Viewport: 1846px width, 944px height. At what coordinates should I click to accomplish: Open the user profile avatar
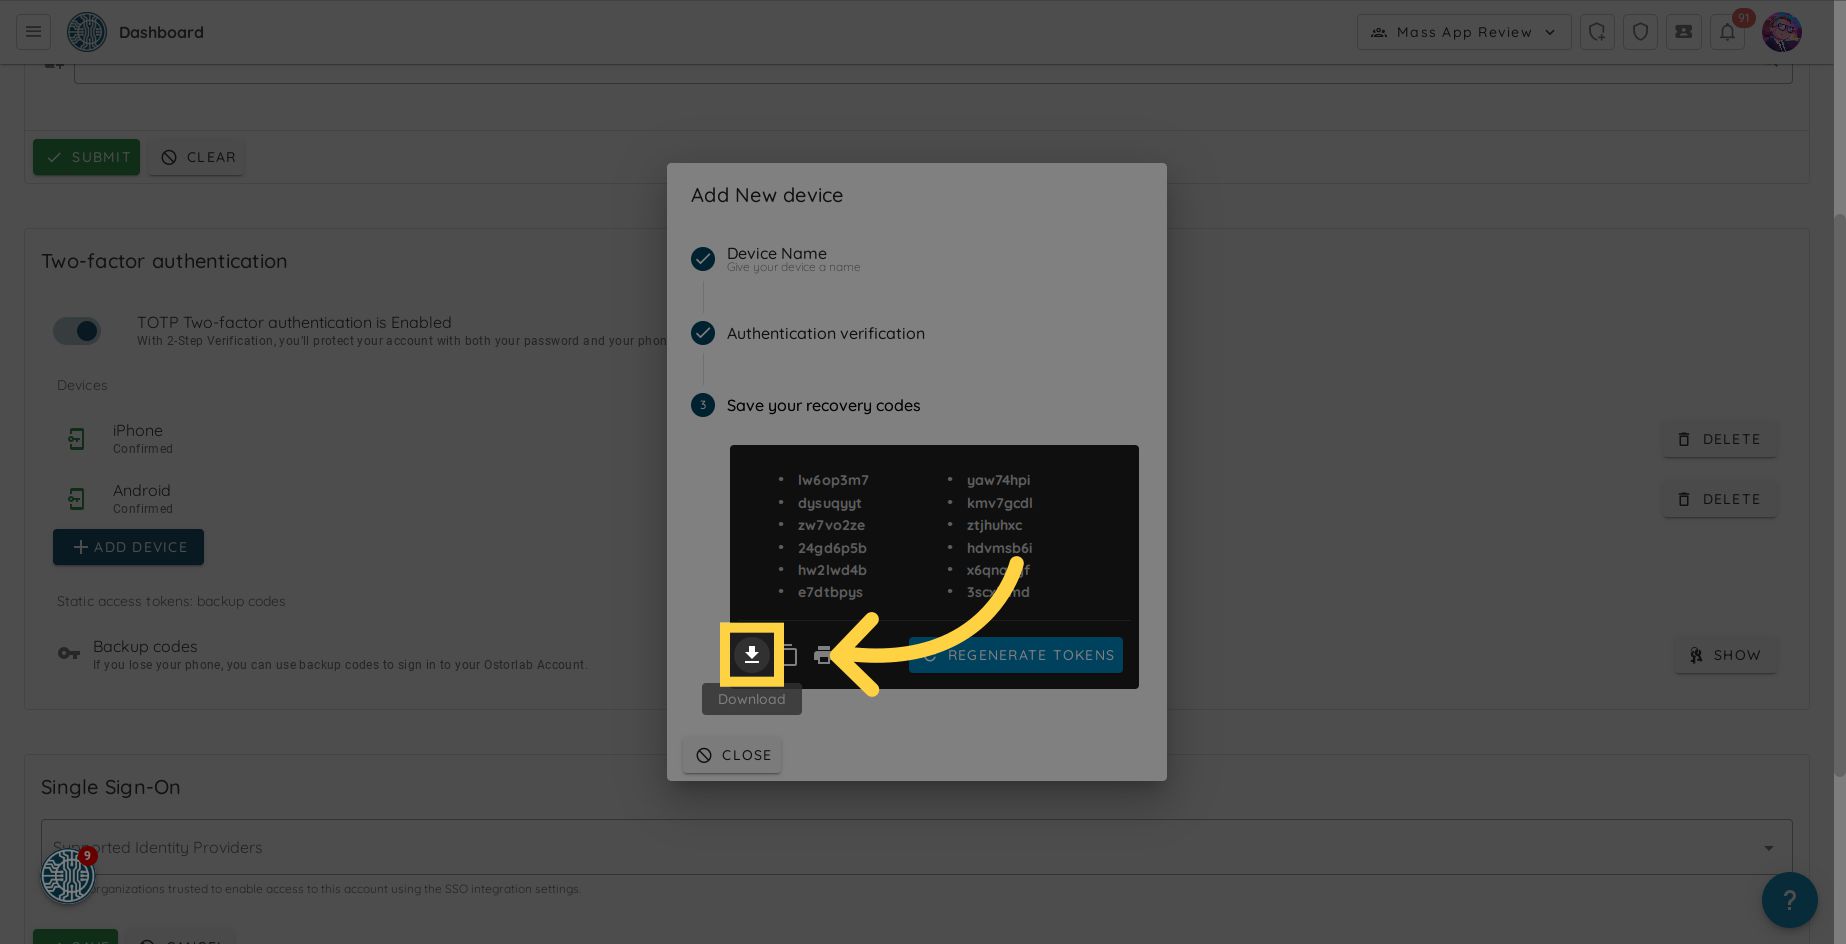[1782, 32]
